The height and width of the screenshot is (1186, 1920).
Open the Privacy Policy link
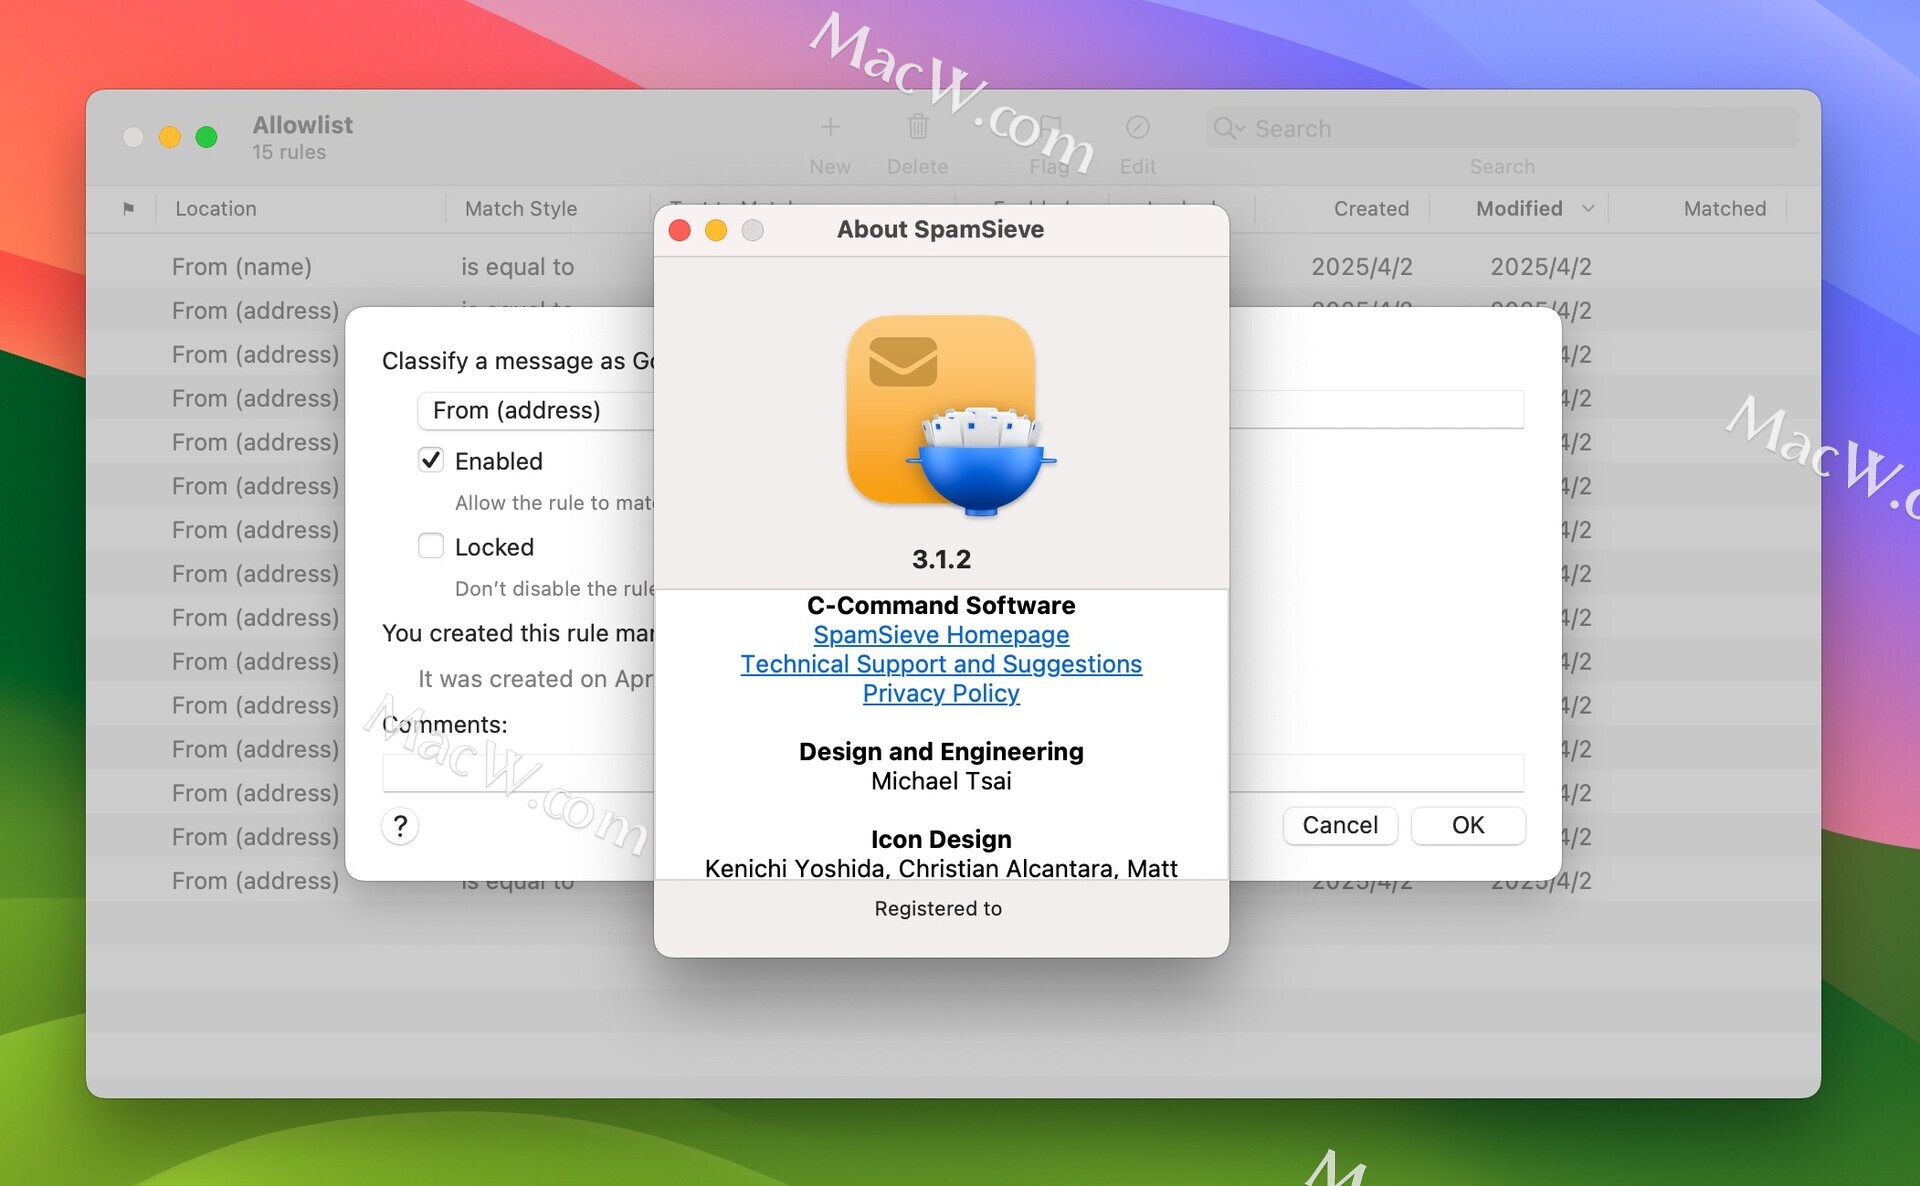(x=941, y=693)
